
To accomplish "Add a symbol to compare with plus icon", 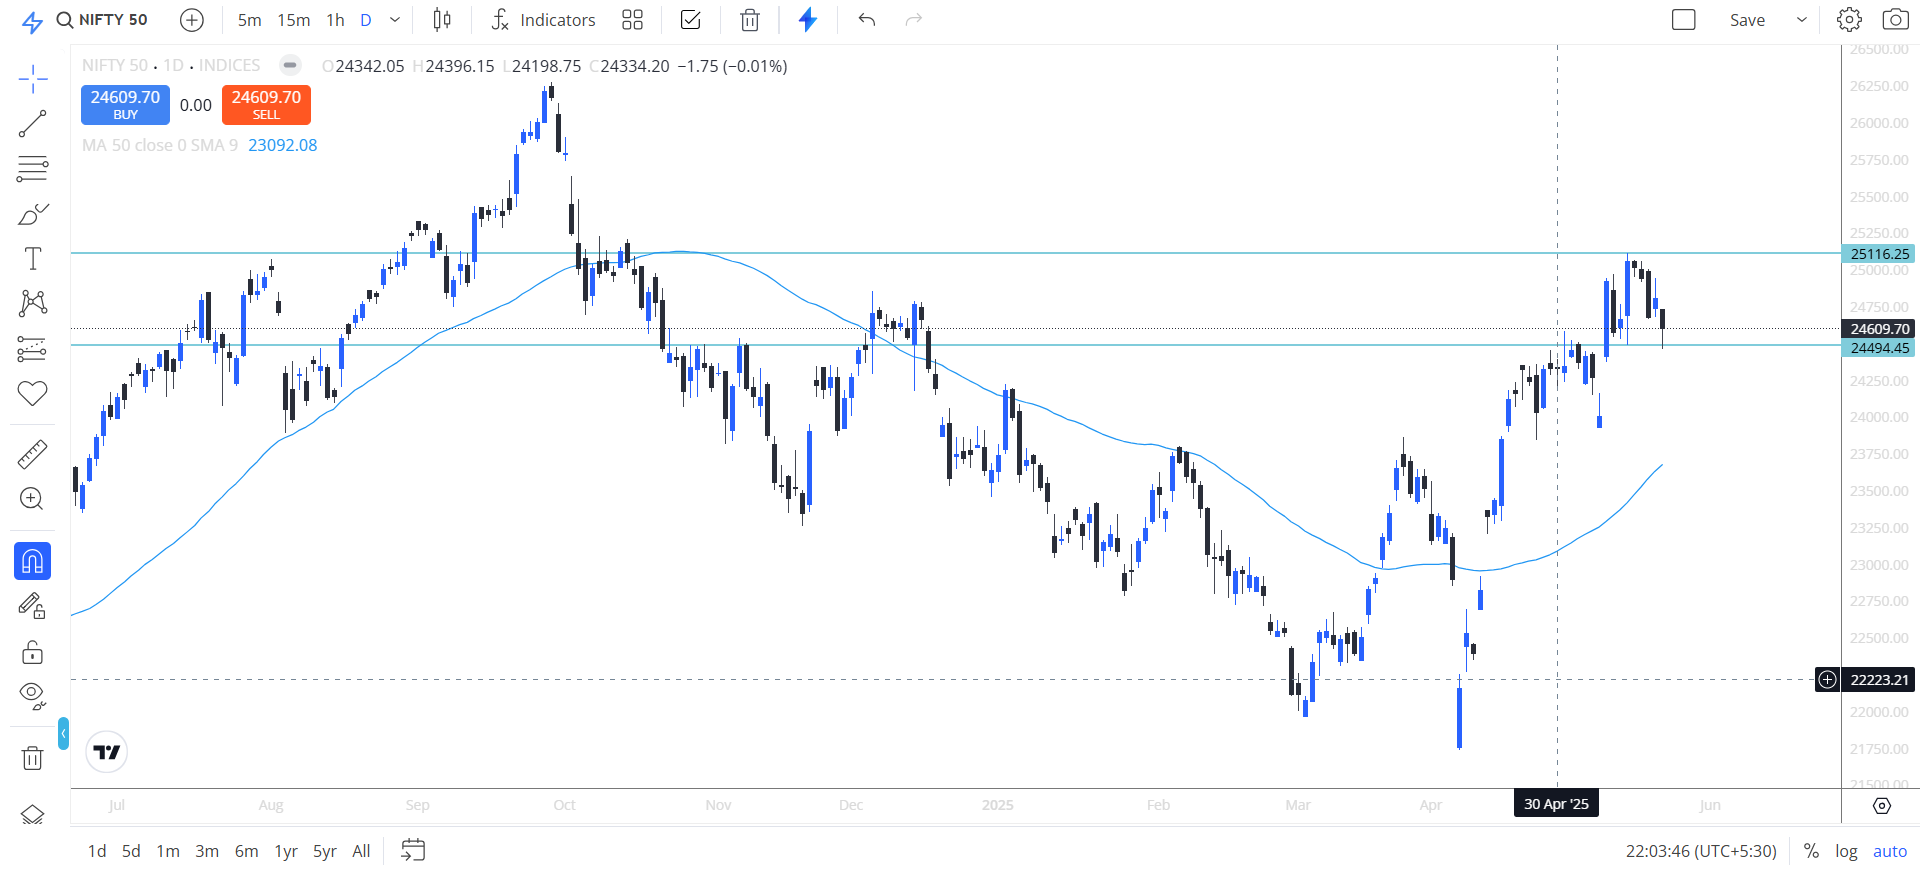I will click(192, 20).
